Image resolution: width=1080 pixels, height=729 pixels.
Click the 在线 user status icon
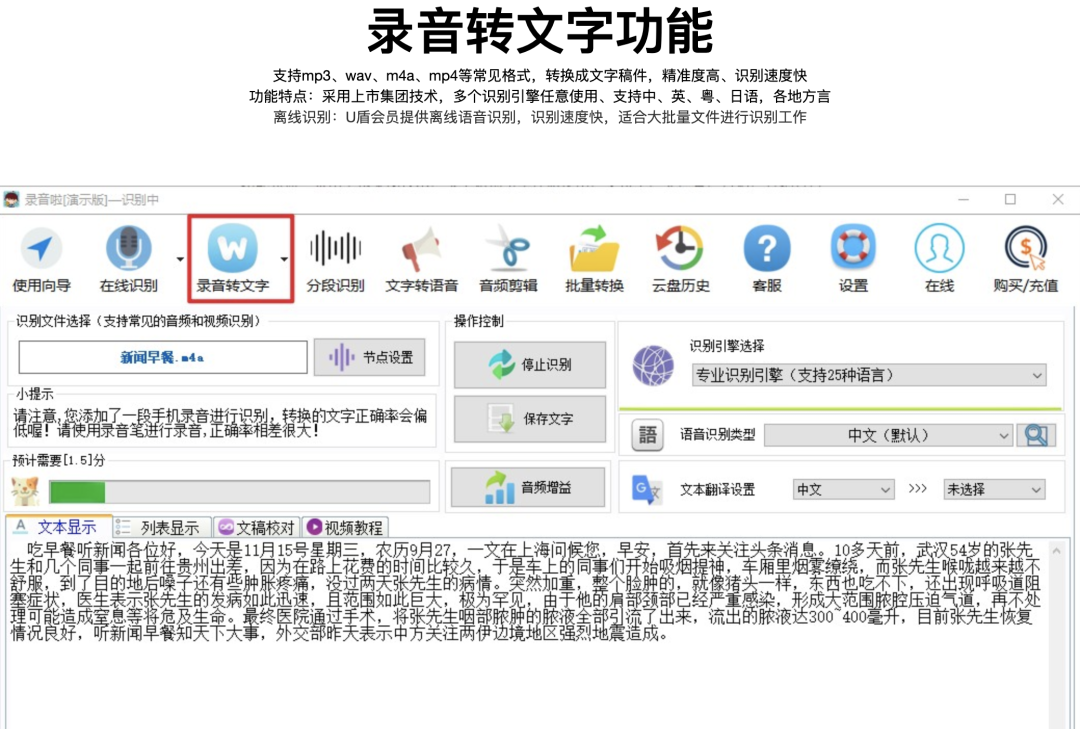(939, 260)
